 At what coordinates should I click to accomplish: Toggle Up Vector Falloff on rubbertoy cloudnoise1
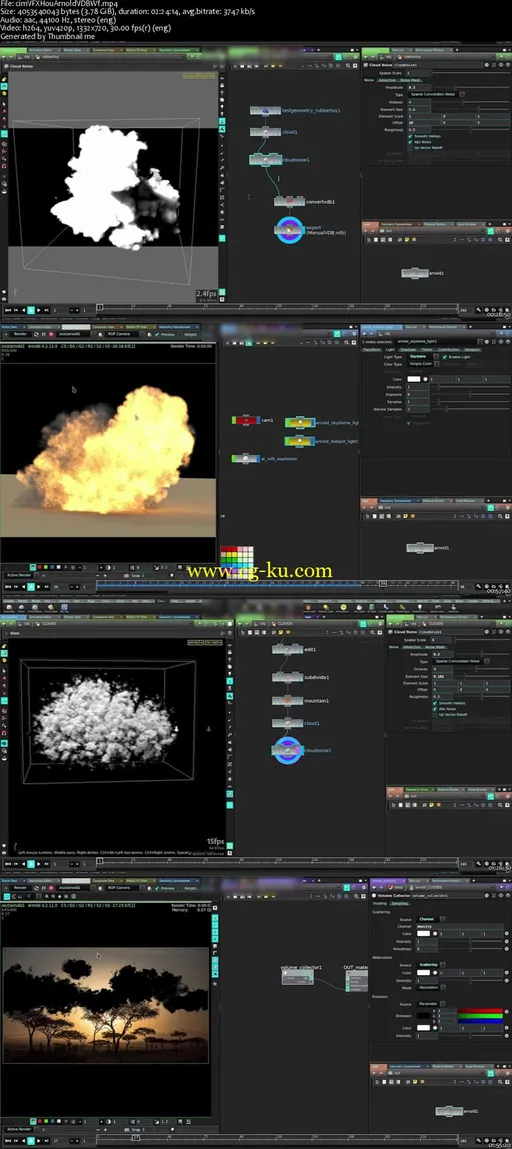pos(410,147)
